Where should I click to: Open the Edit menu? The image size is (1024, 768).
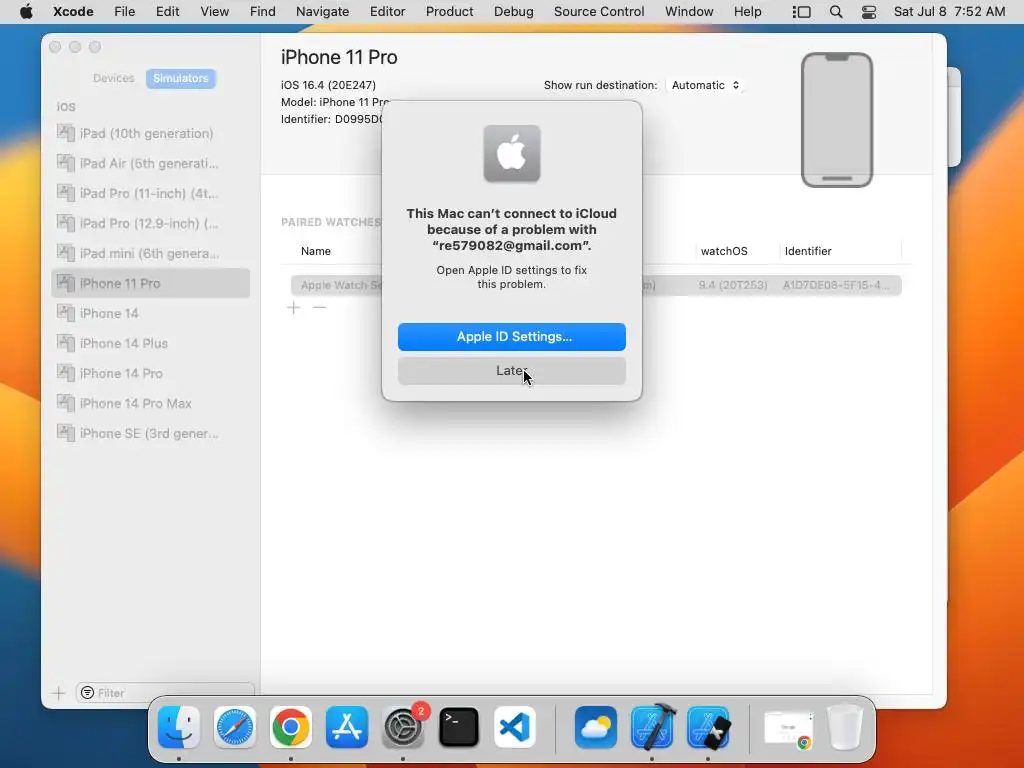tap(167, 12)
